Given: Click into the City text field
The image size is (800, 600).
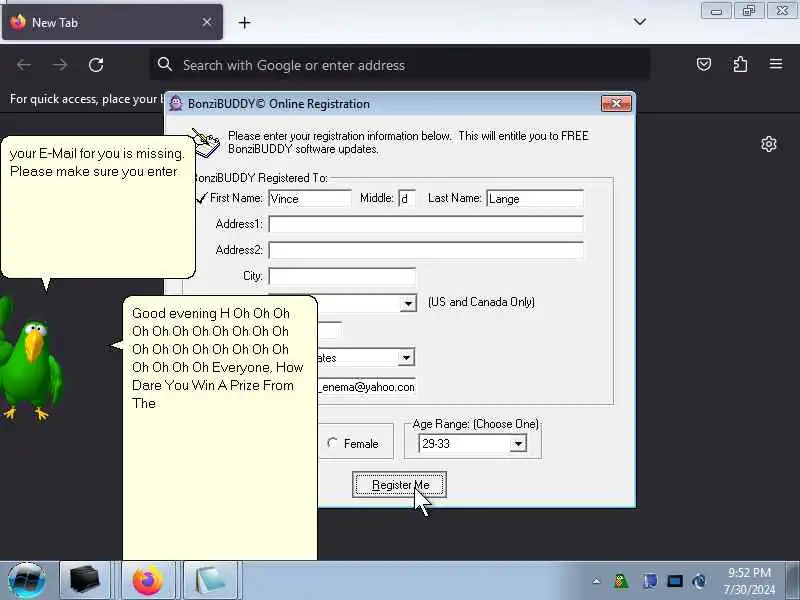Looking at the screenshot, I should point(342,276).
